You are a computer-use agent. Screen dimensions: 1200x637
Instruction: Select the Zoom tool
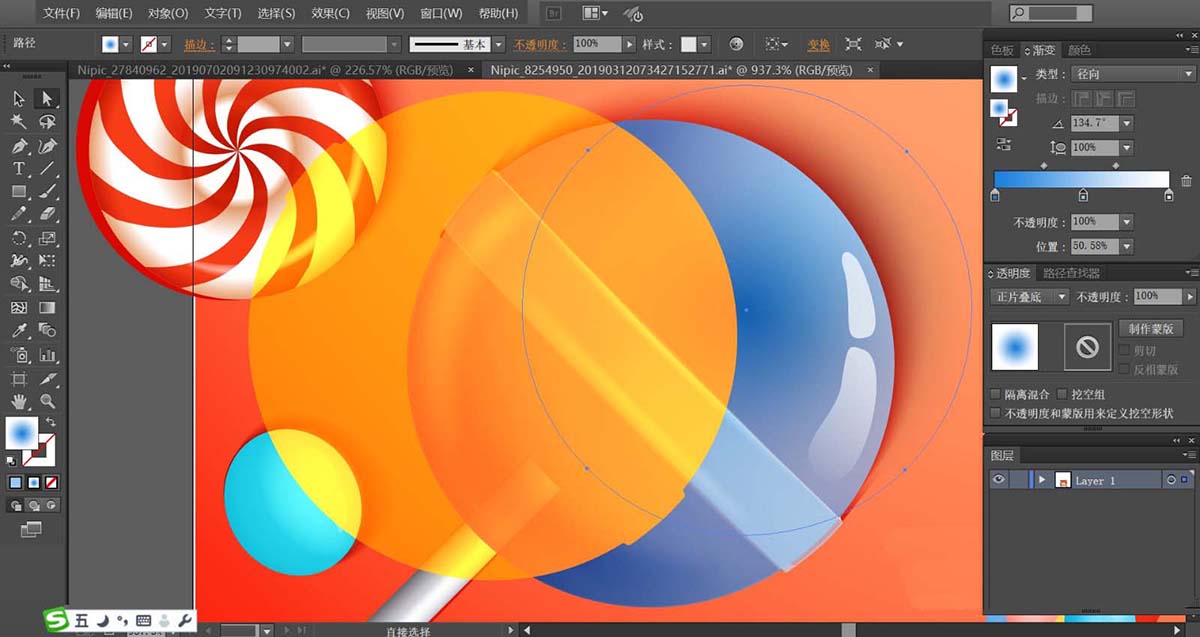(x=47, y=400)
